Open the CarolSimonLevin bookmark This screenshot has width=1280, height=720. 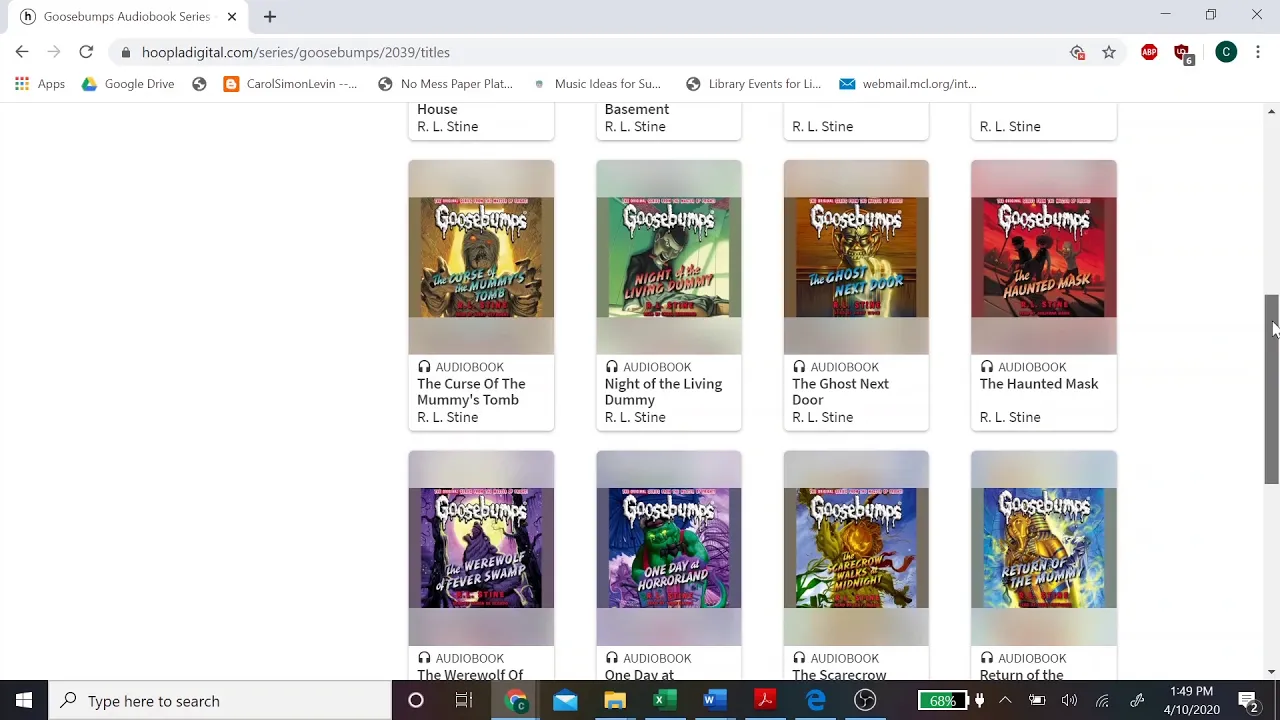point(290,84)
